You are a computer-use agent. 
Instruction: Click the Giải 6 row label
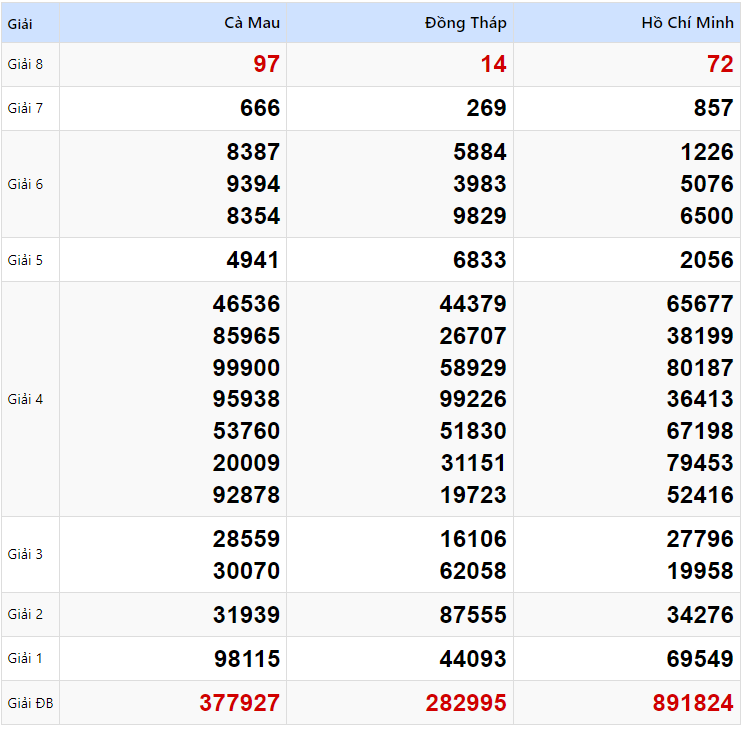pyautogui.click(x=25, y=184)
